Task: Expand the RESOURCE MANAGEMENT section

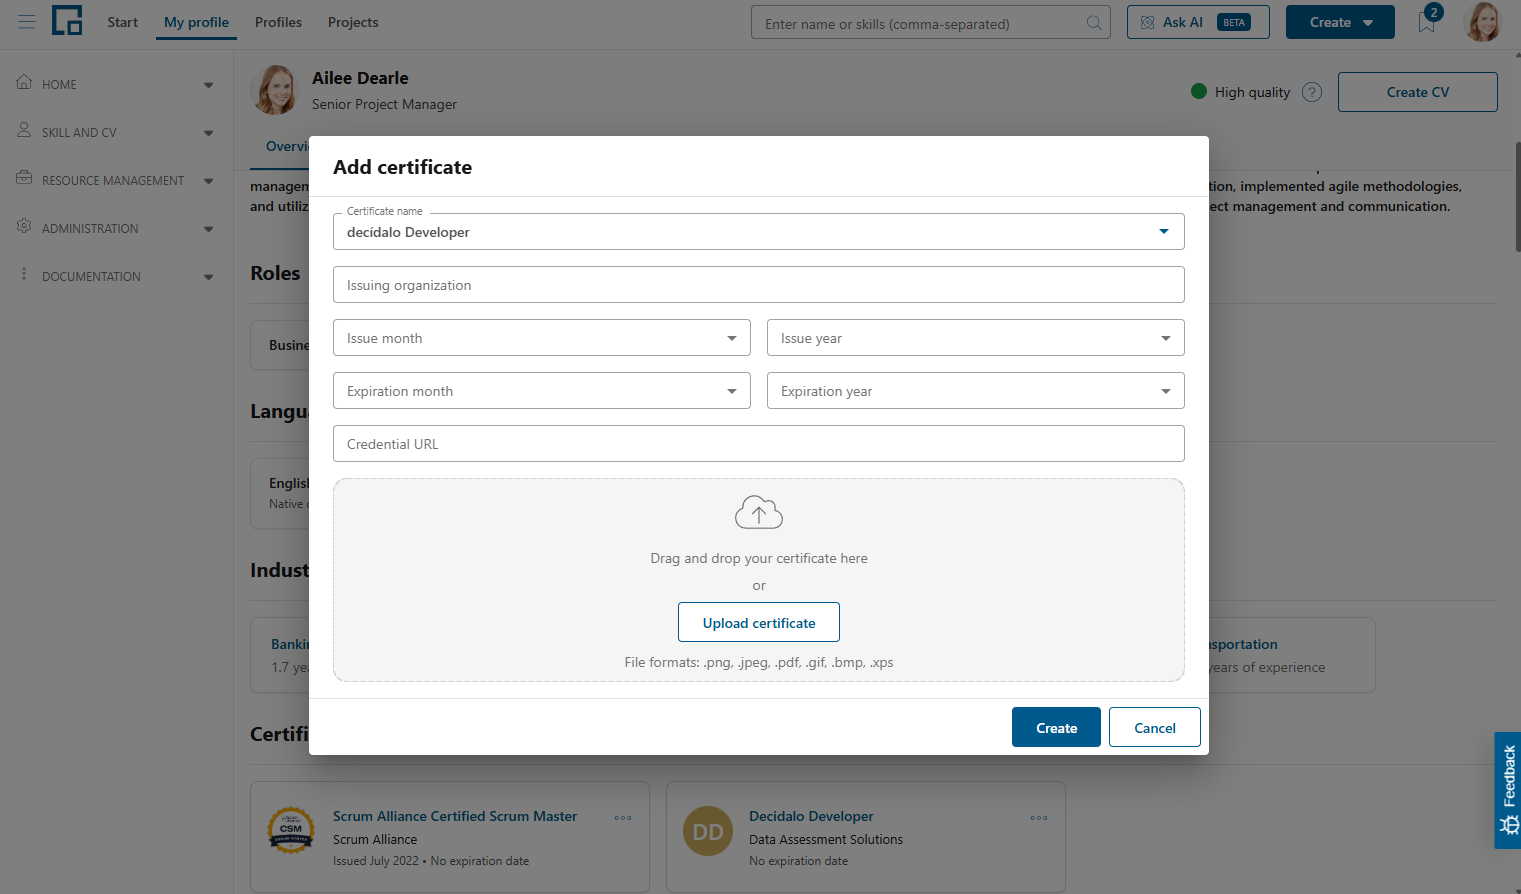Action: (208, 181)
